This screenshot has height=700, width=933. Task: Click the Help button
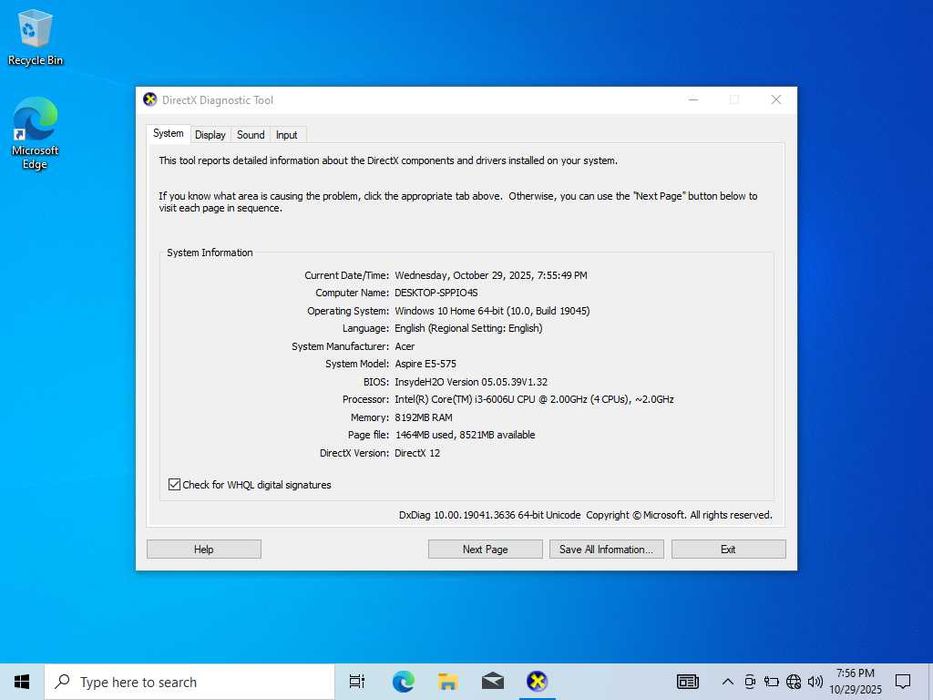(x=203, y=549)
